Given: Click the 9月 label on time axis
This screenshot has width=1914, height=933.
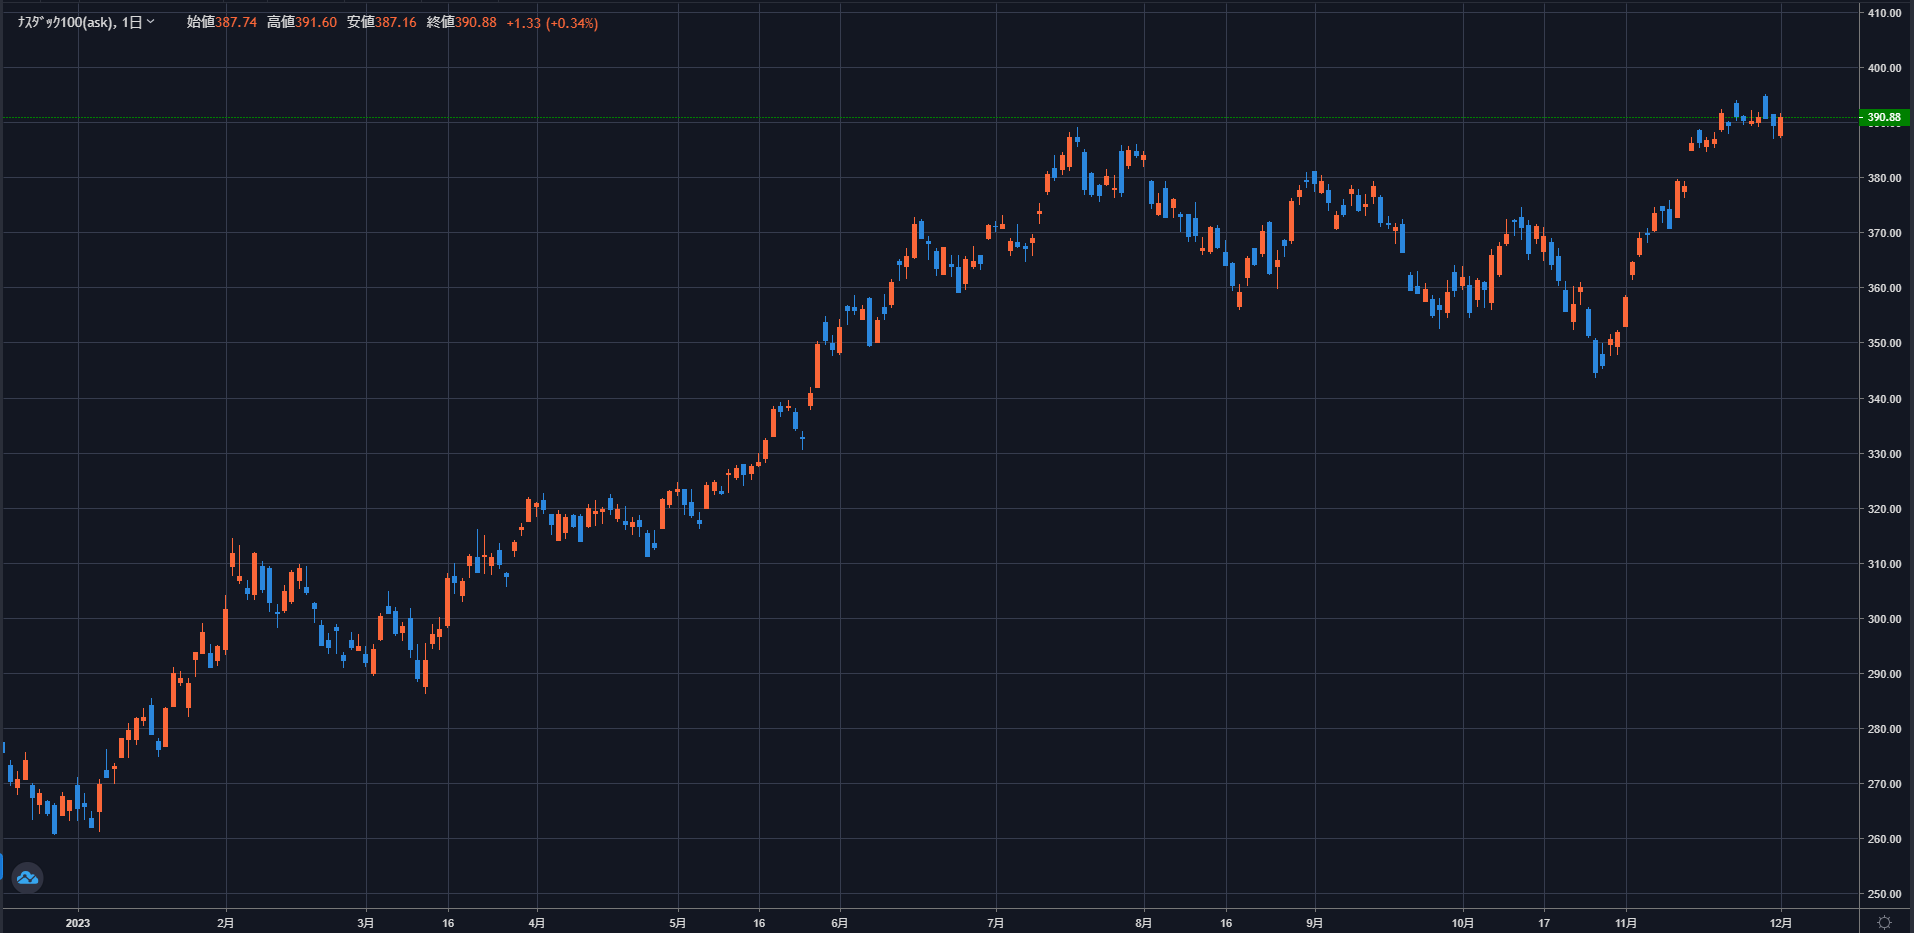Looking at the screenshot, I should (1315, 923).
